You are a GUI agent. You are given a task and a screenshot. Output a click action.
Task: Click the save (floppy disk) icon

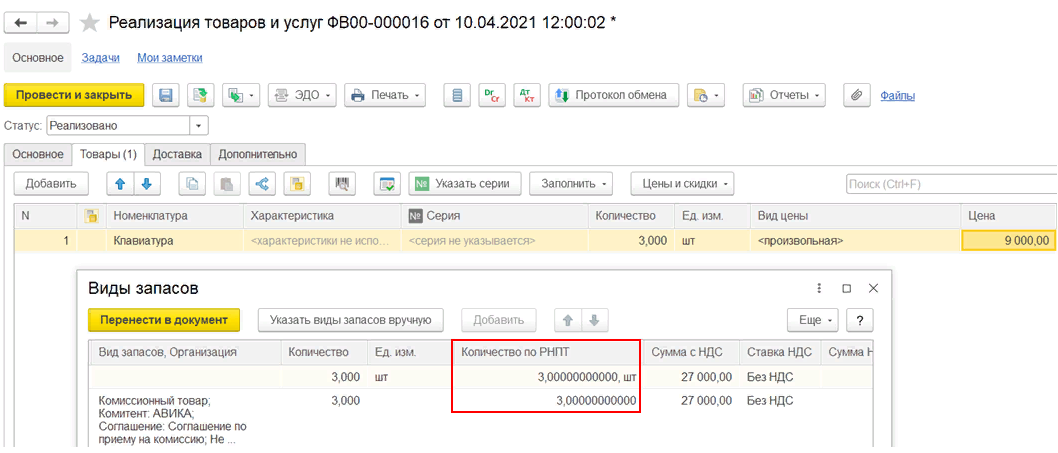click(x=166, y=95)
